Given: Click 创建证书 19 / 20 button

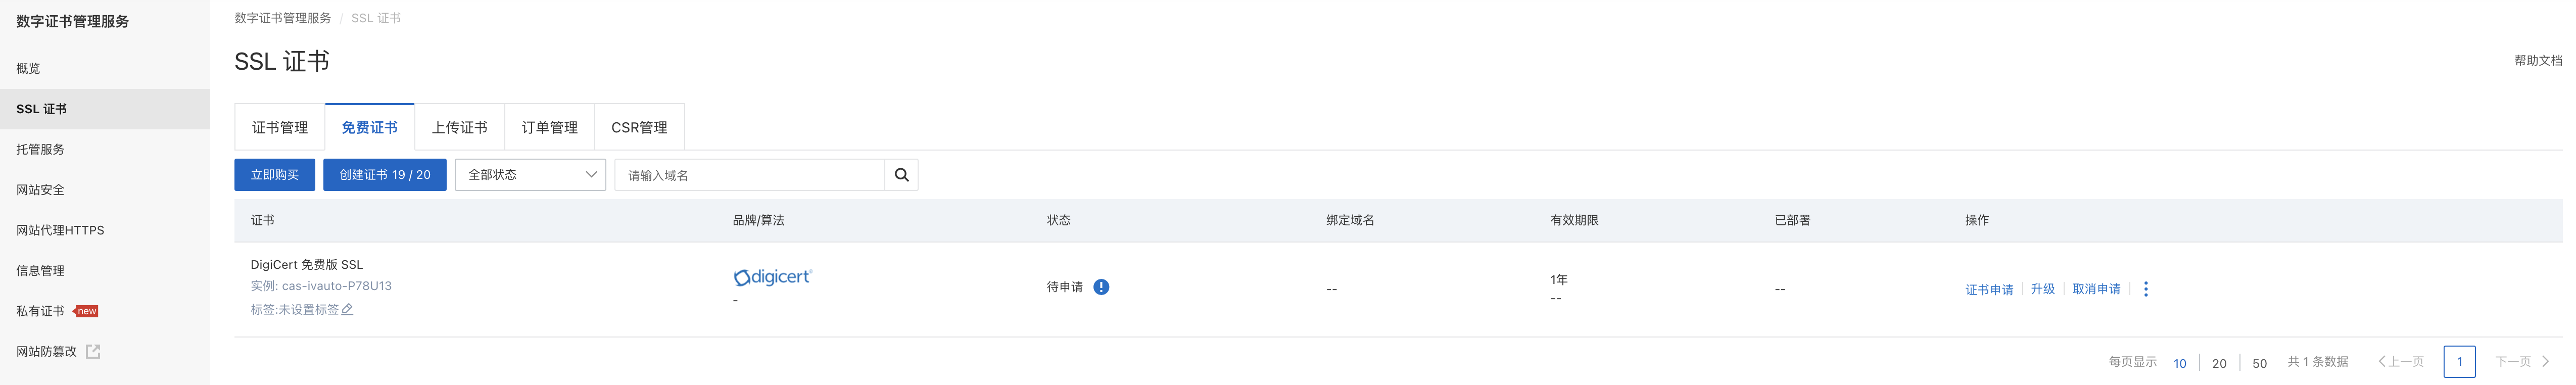Looking at the screenshot, I should pyautogui.click(x=385, y=175).
